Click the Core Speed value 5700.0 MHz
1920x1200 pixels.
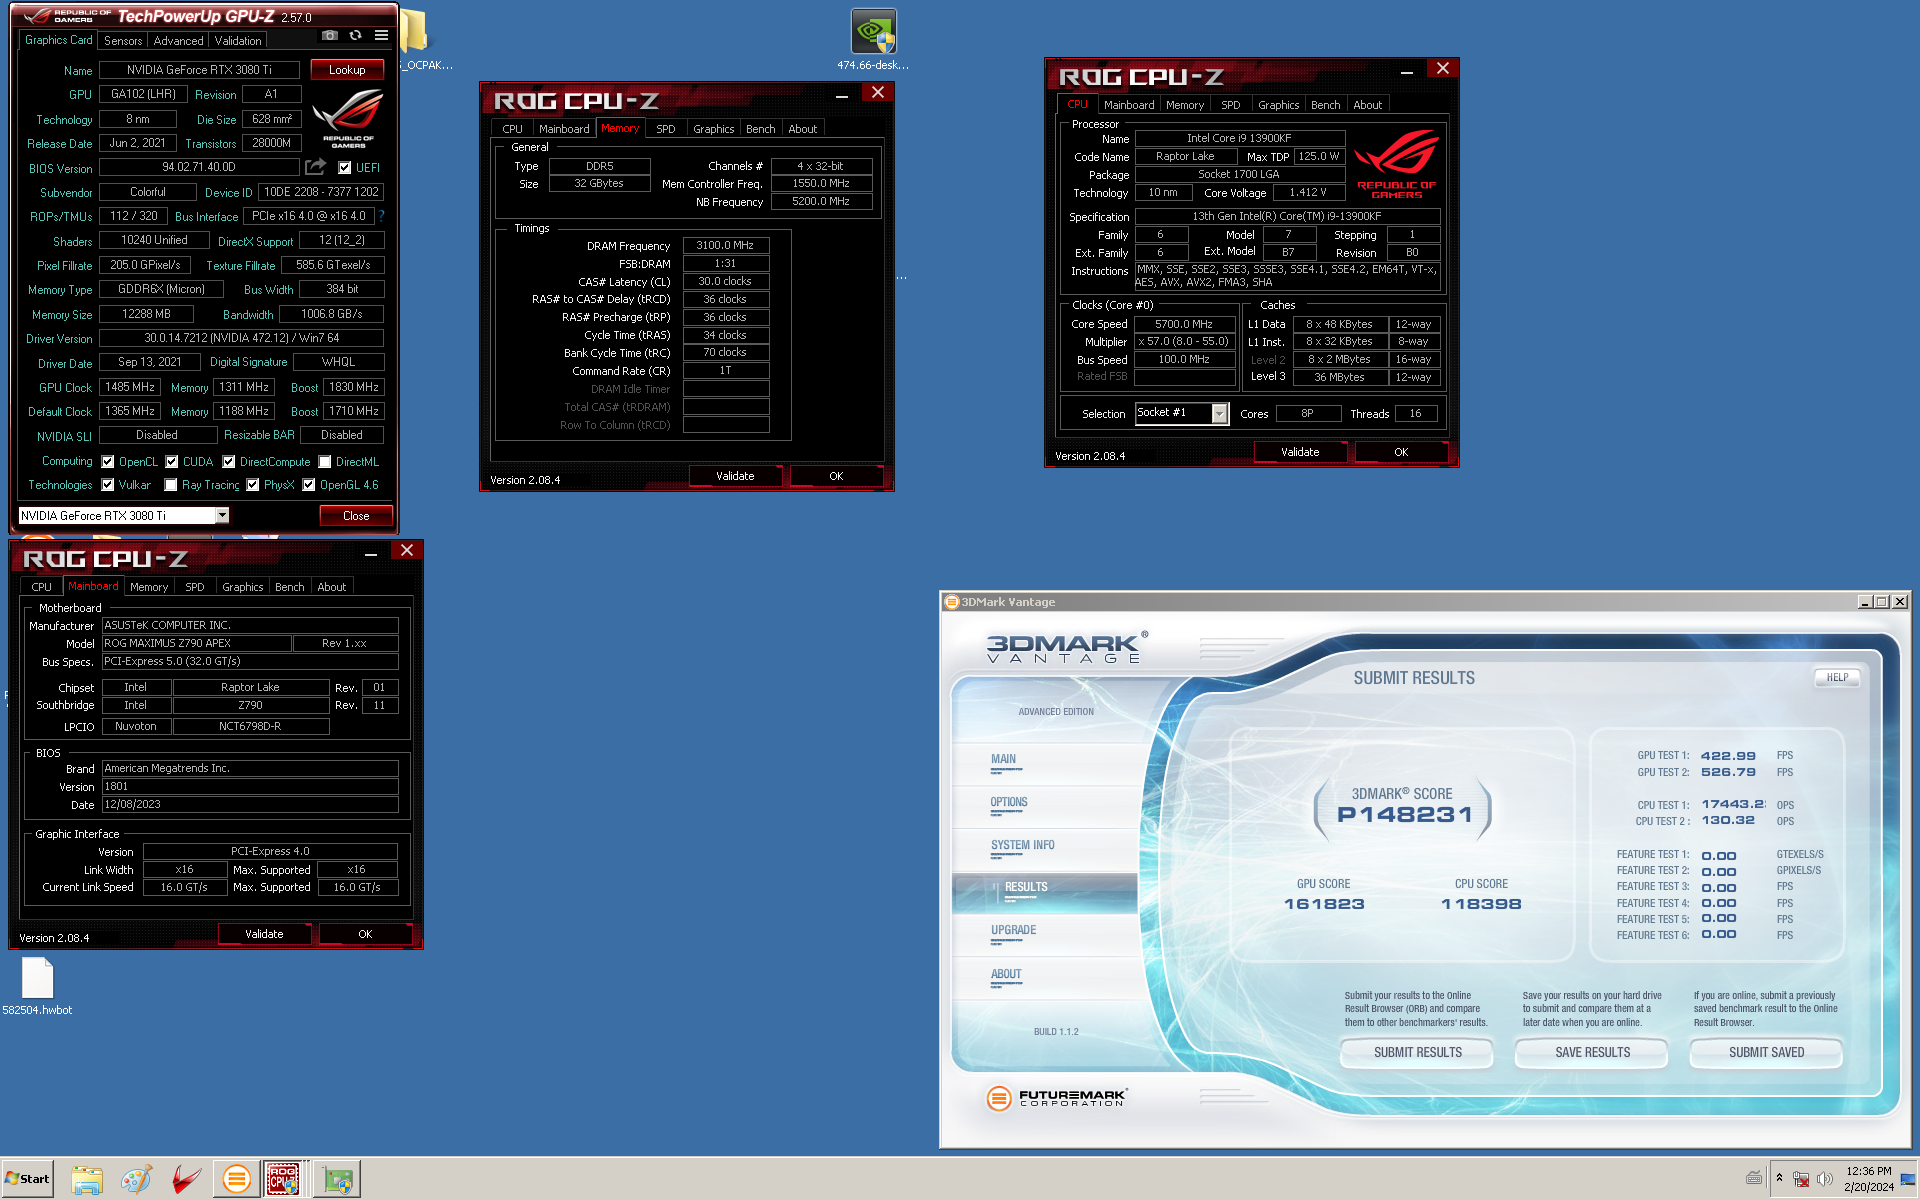[x=1184, y=324]
